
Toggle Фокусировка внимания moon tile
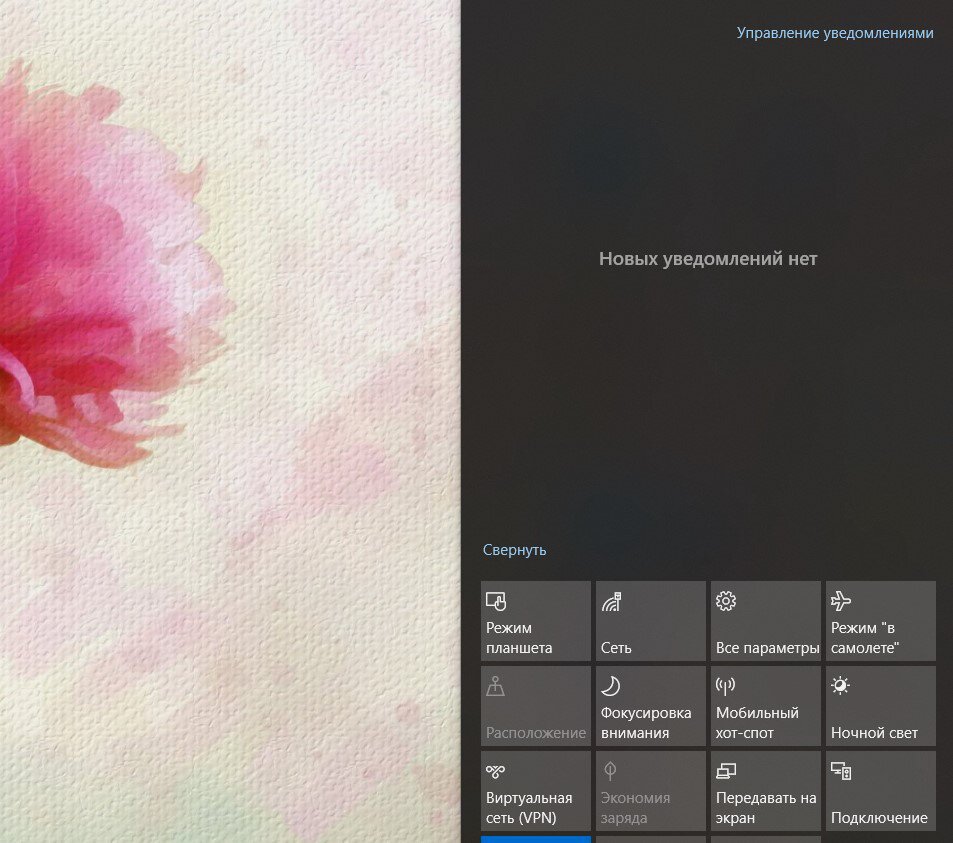tap(650, 706)
